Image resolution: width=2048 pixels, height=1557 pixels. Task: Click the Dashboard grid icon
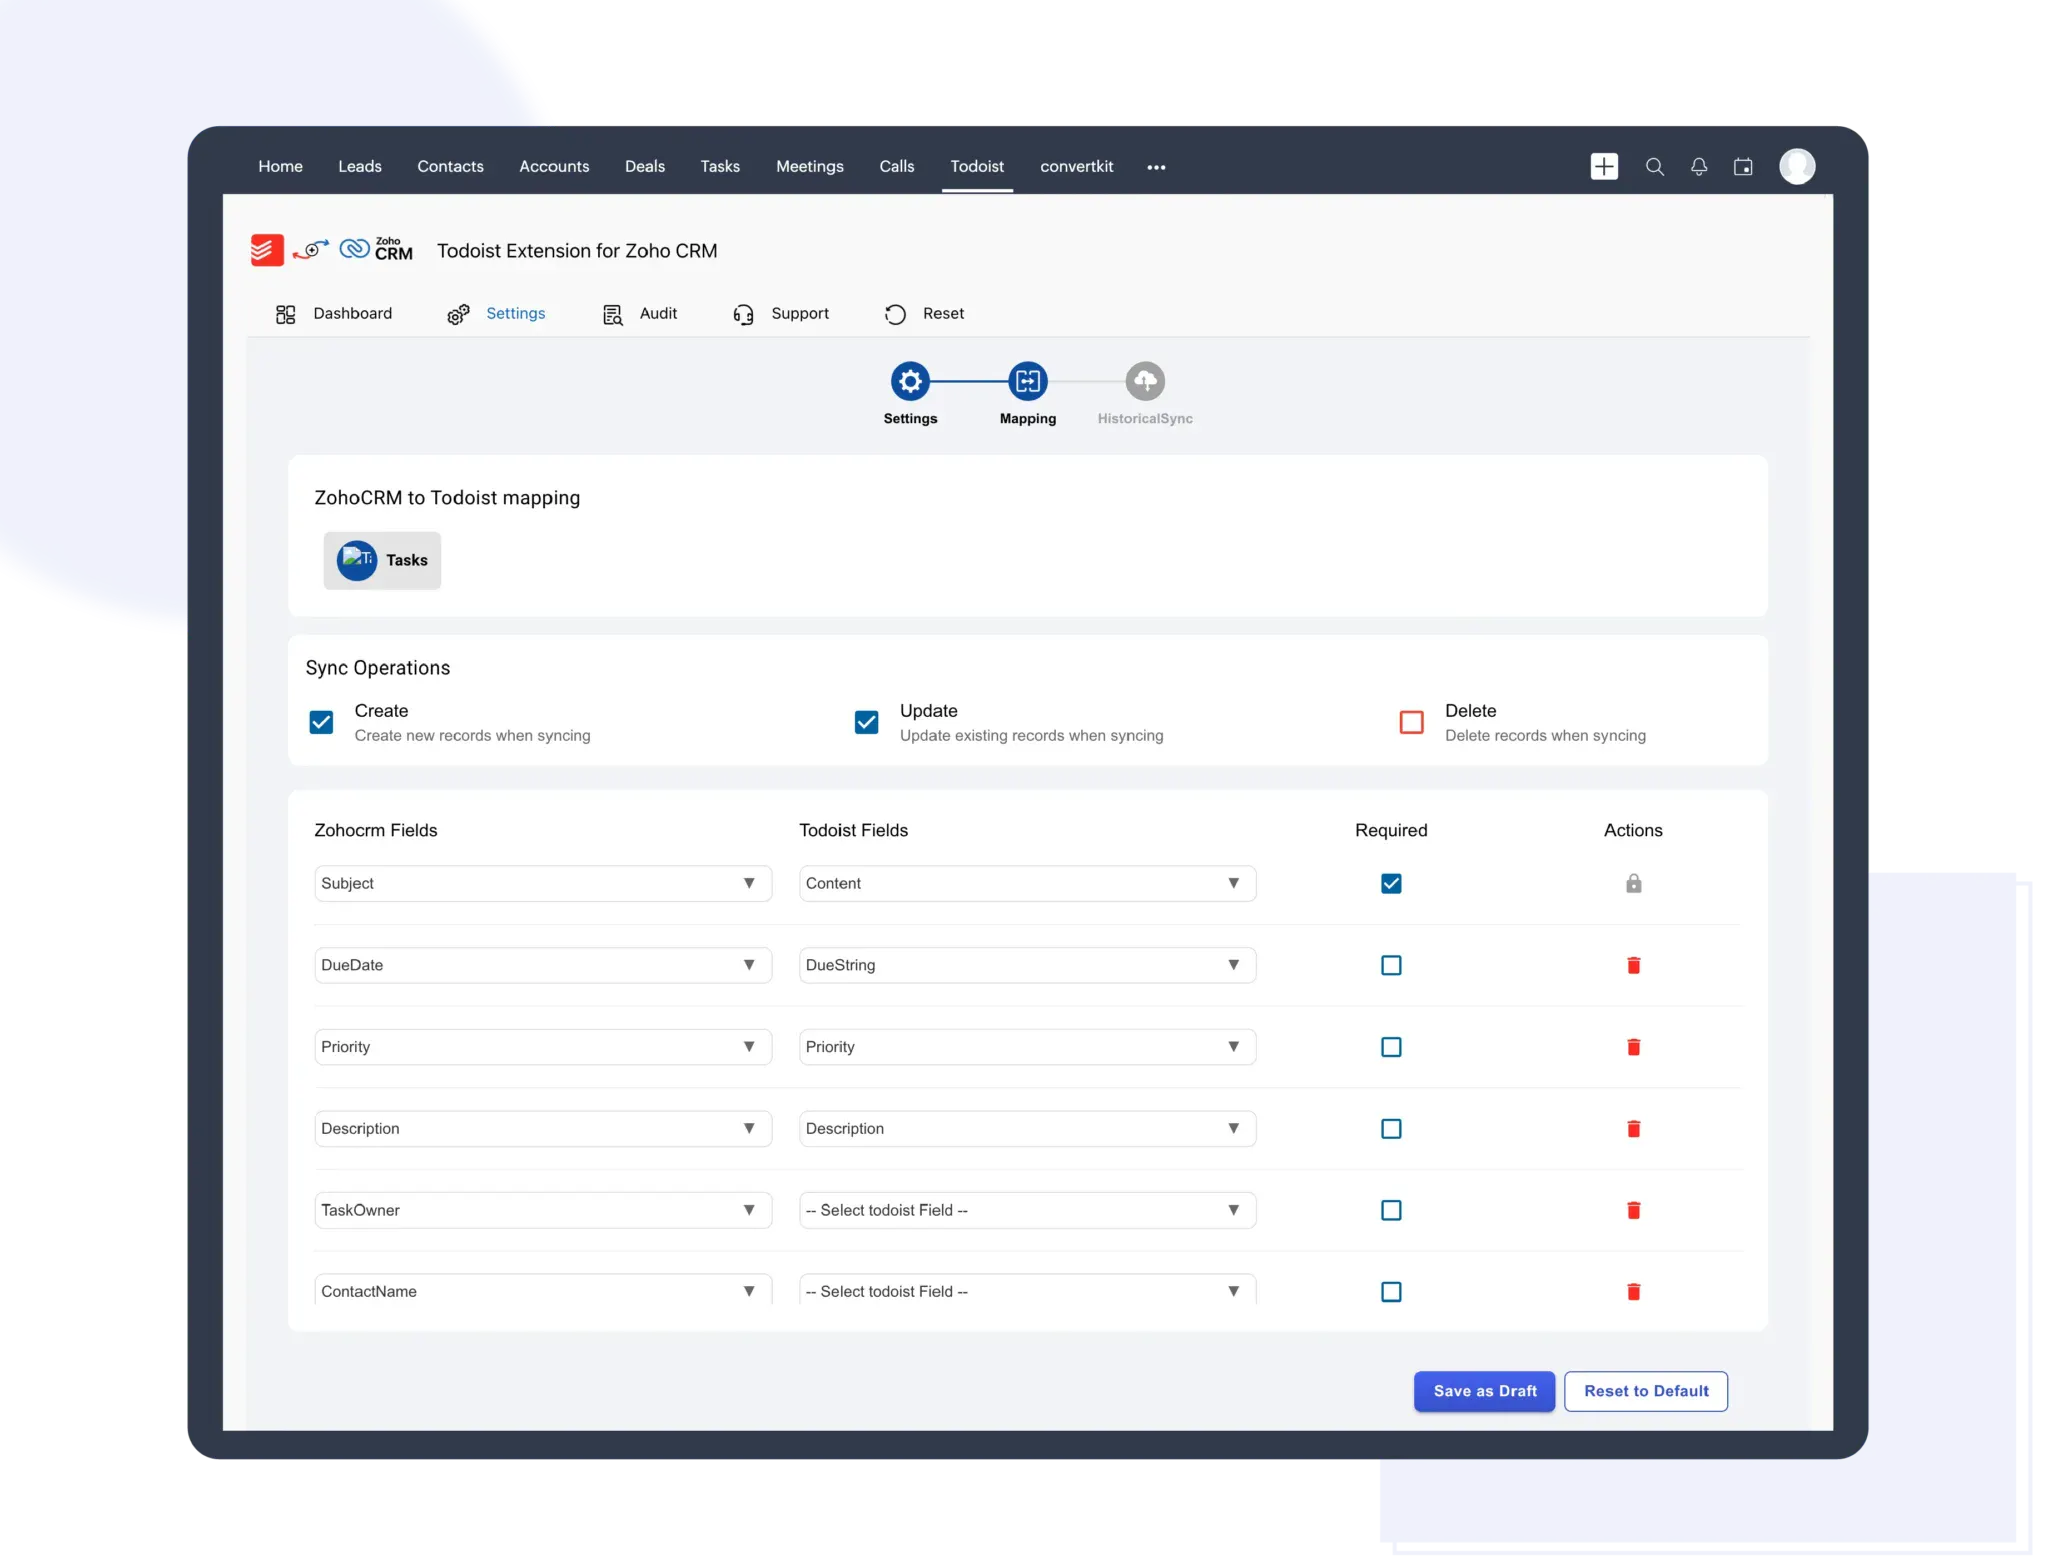pos(285,314)
